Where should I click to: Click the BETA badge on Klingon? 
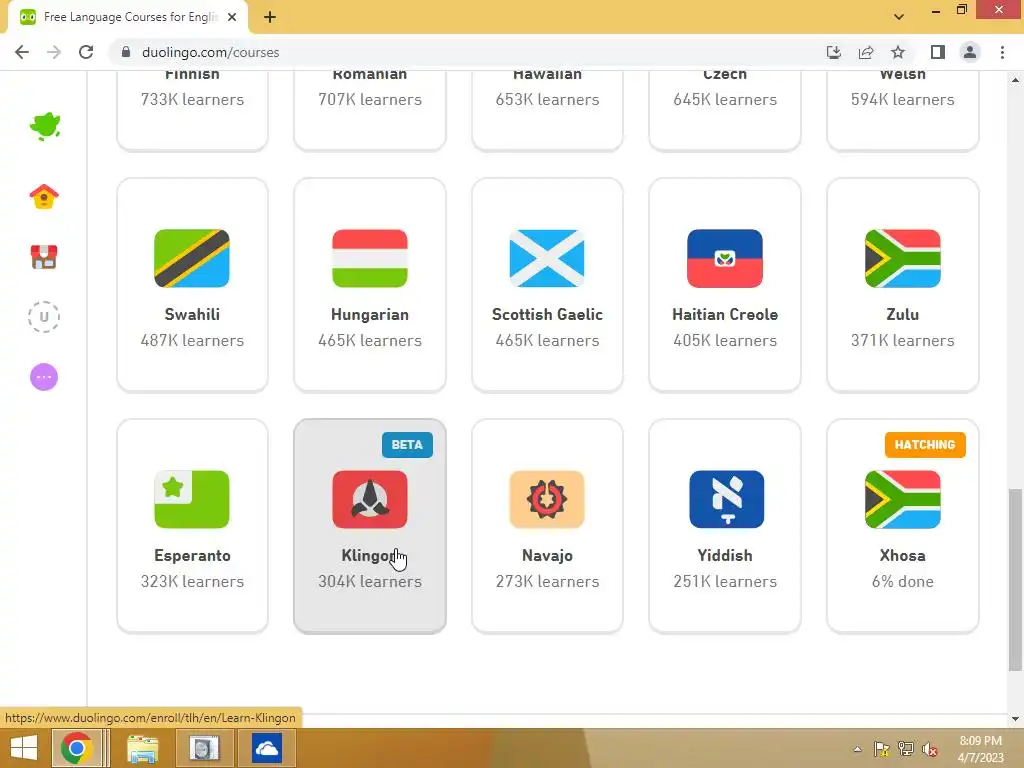pyautogui.click(x=407, y=445)
